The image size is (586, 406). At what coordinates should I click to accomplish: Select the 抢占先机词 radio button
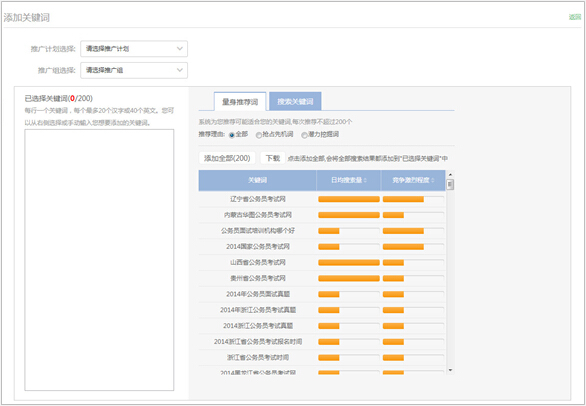pyautogui.click(x=259, y=135)
